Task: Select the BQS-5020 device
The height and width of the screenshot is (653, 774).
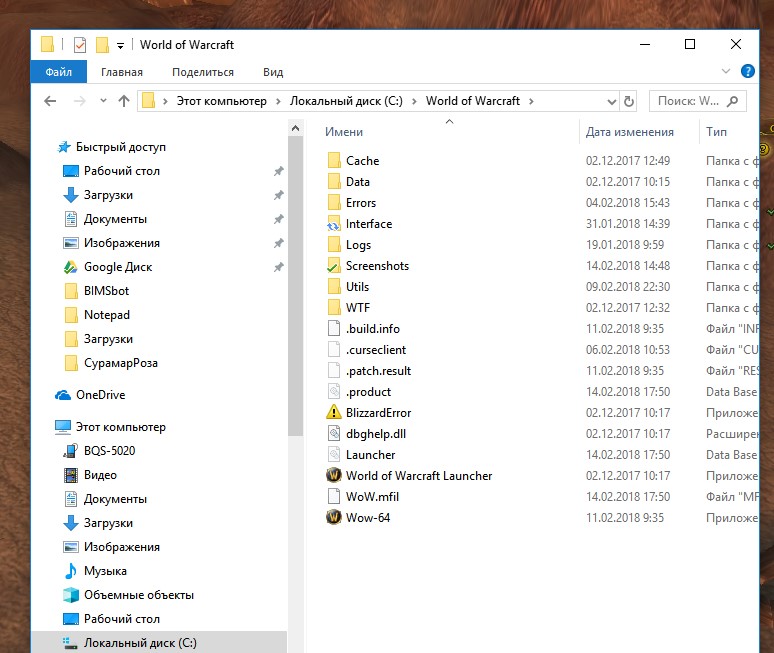Action: (x=109, y=451)
